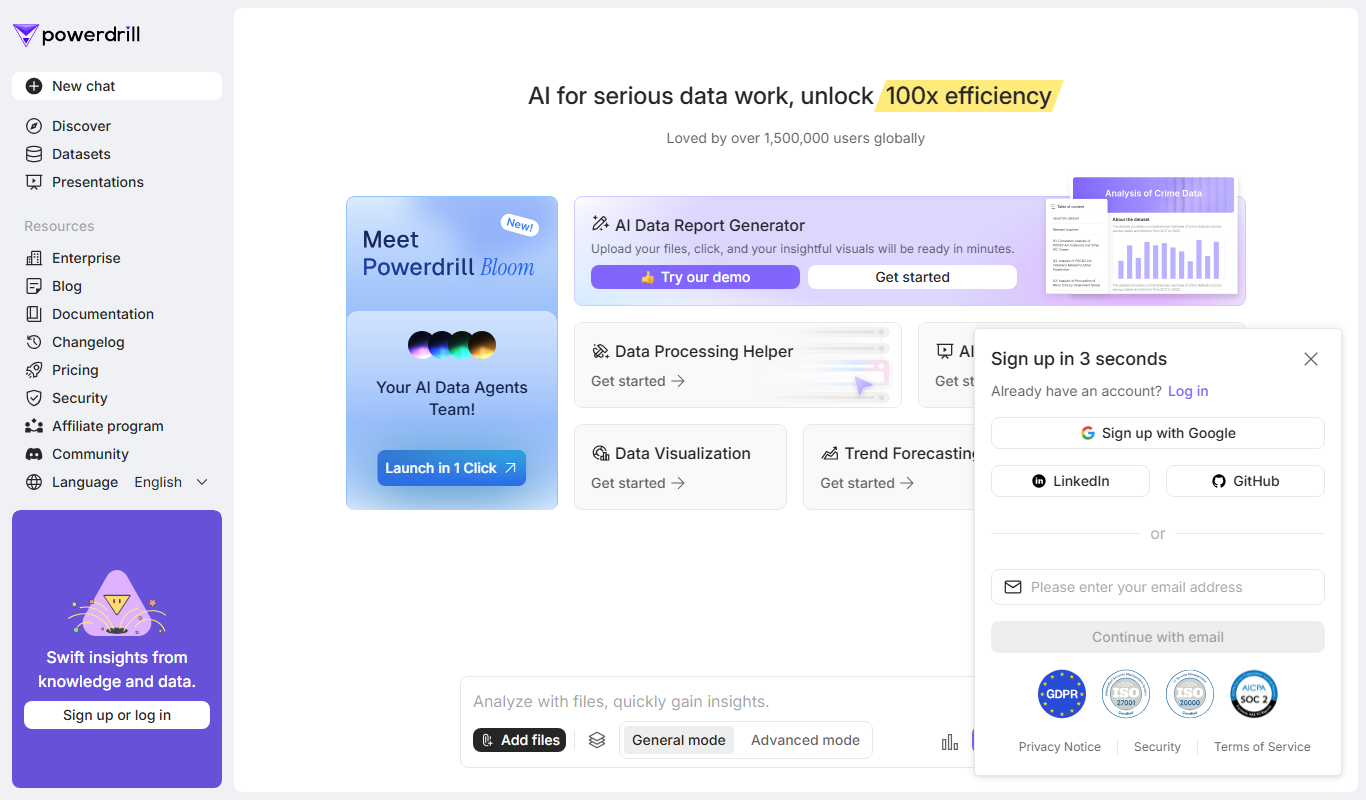Go to Discover page
This screenshot has height=800, width=1366.
point(117,126)
